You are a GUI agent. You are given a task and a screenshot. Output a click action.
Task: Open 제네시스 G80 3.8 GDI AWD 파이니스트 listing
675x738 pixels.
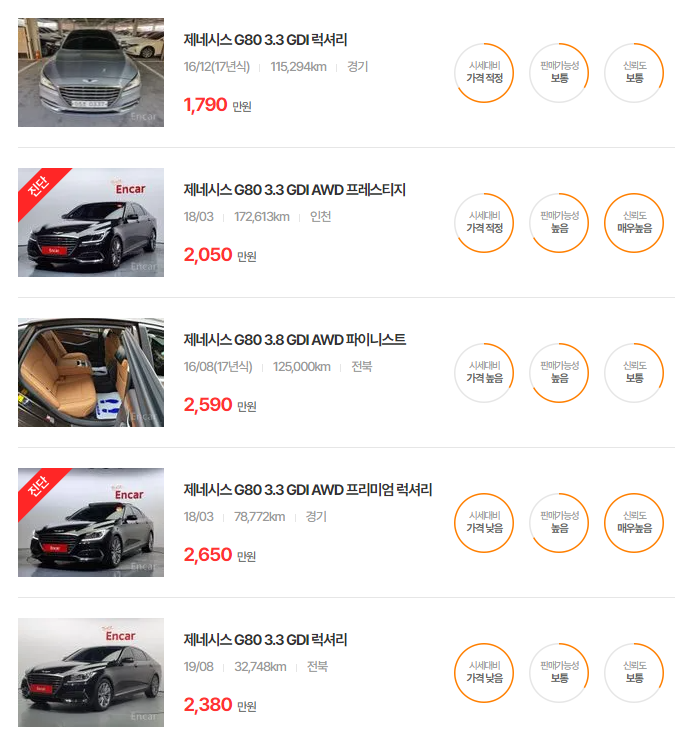[x=295, y=339]
